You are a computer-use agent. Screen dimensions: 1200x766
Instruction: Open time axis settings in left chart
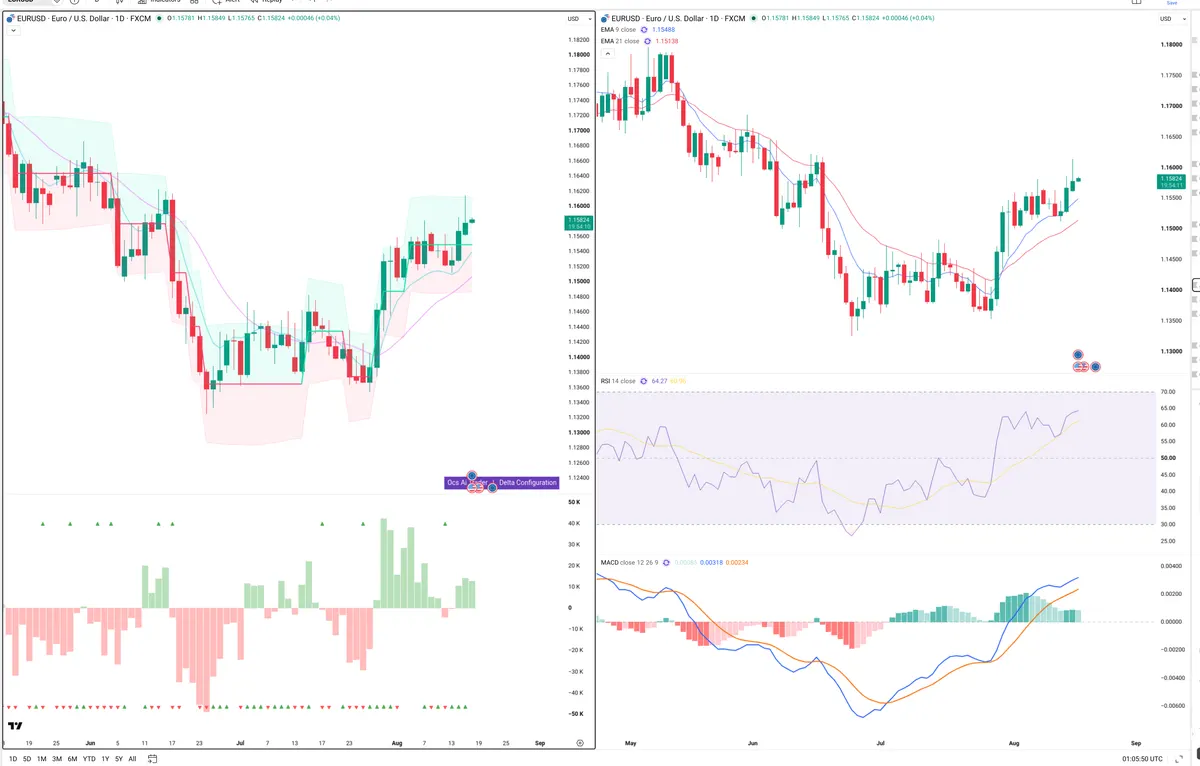[x=580, y=744]
